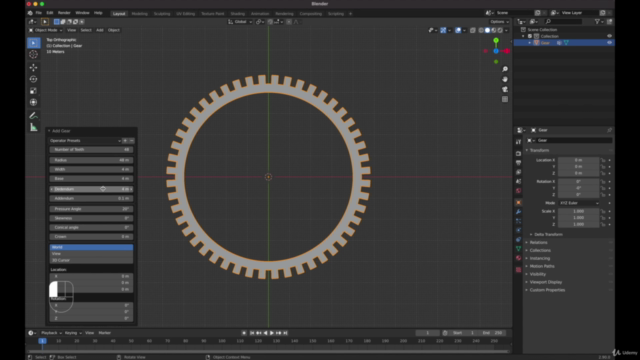Click the End frame 250 field
Image resolution: width=640 pixels, height=360 pixels.
coord(493,333)
